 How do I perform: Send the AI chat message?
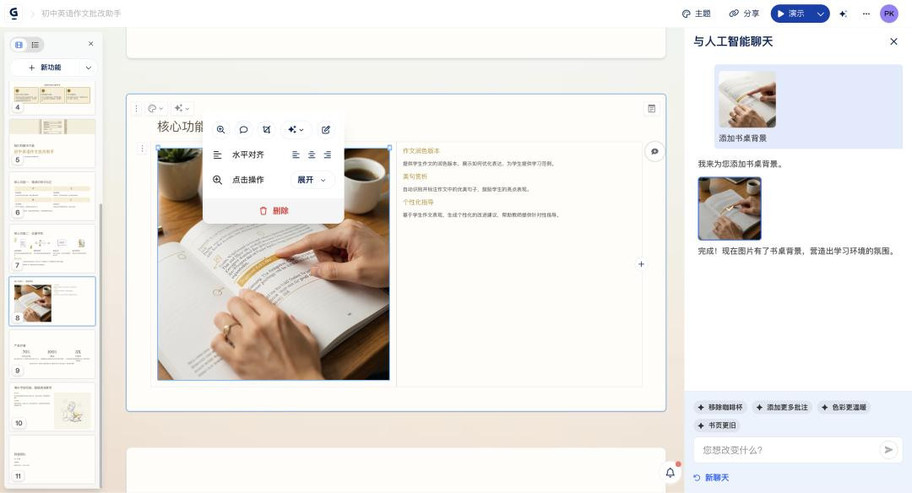[x=888, y=450]
